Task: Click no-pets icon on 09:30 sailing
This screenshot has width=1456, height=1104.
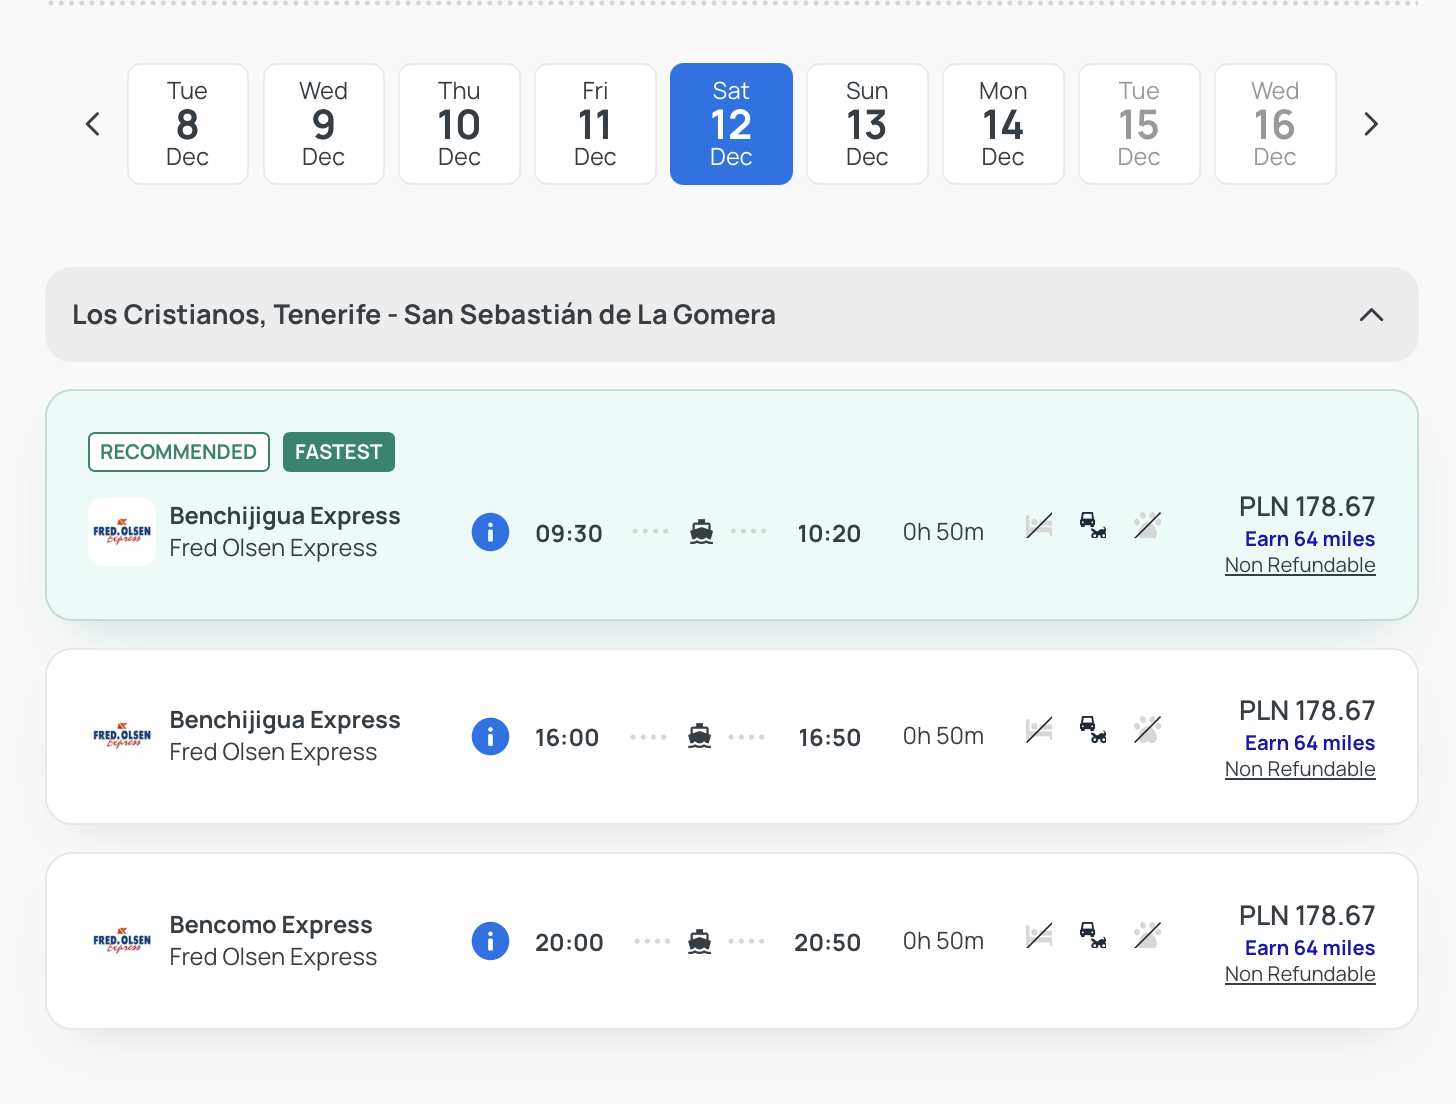Action: (1147, 525)
